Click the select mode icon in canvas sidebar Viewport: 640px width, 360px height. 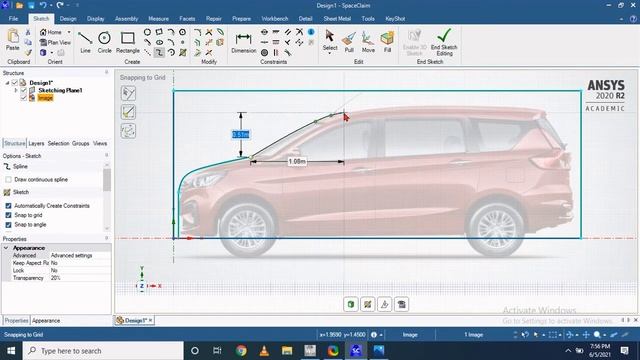(x=128, y=93)
